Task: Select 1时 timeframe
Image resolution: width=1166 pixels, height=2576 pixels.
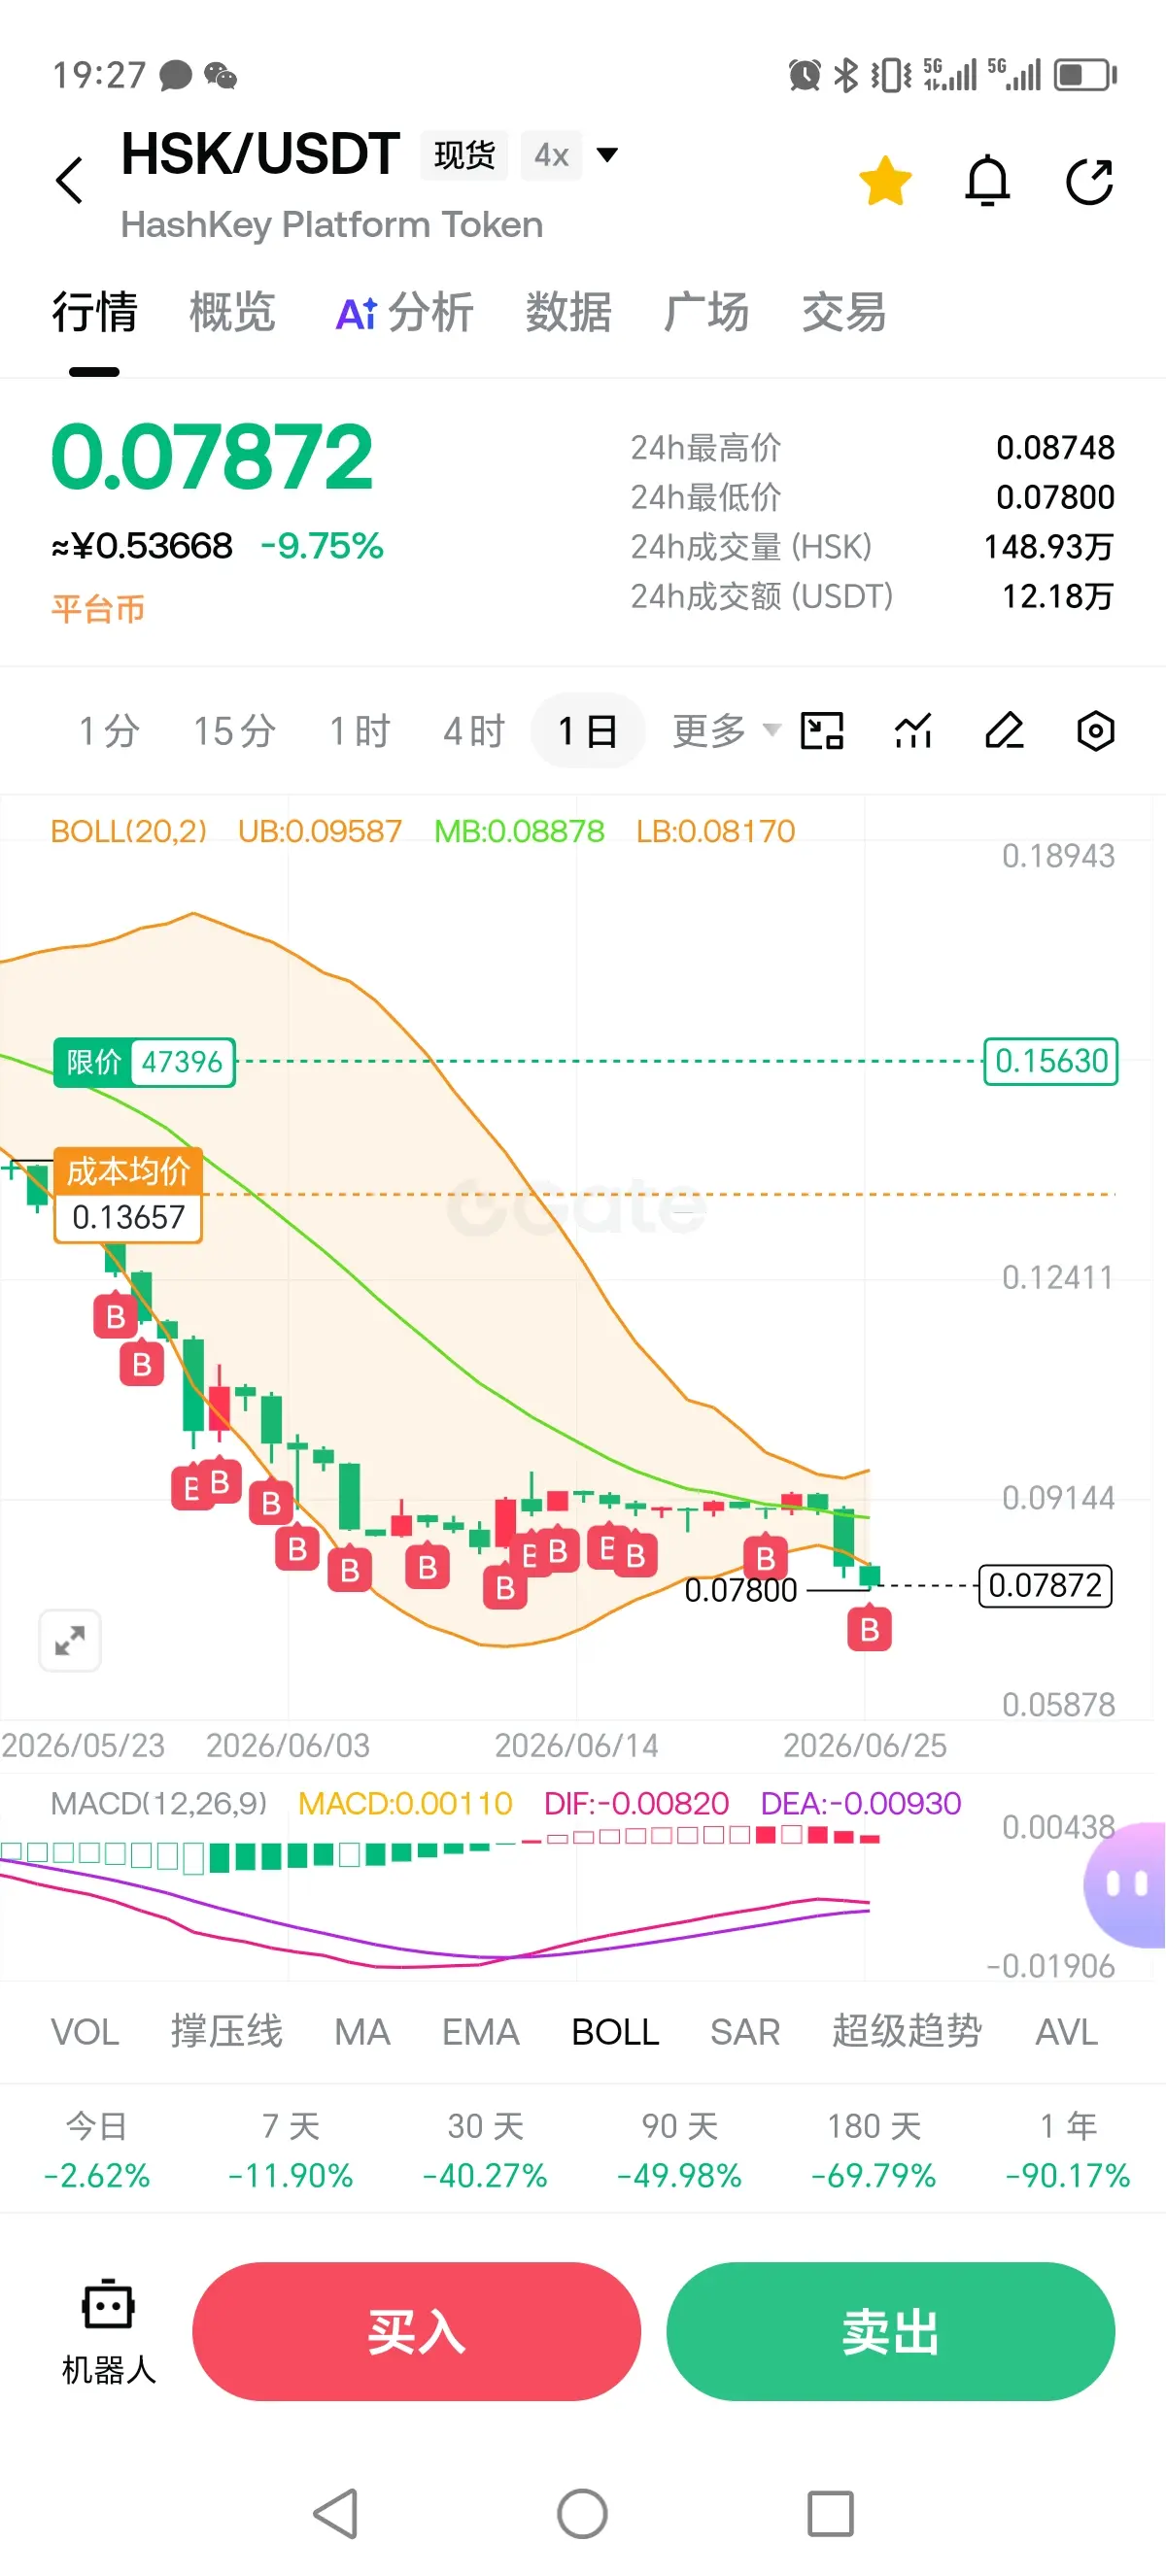Action: pyautogui.click(x=360, y=731)
